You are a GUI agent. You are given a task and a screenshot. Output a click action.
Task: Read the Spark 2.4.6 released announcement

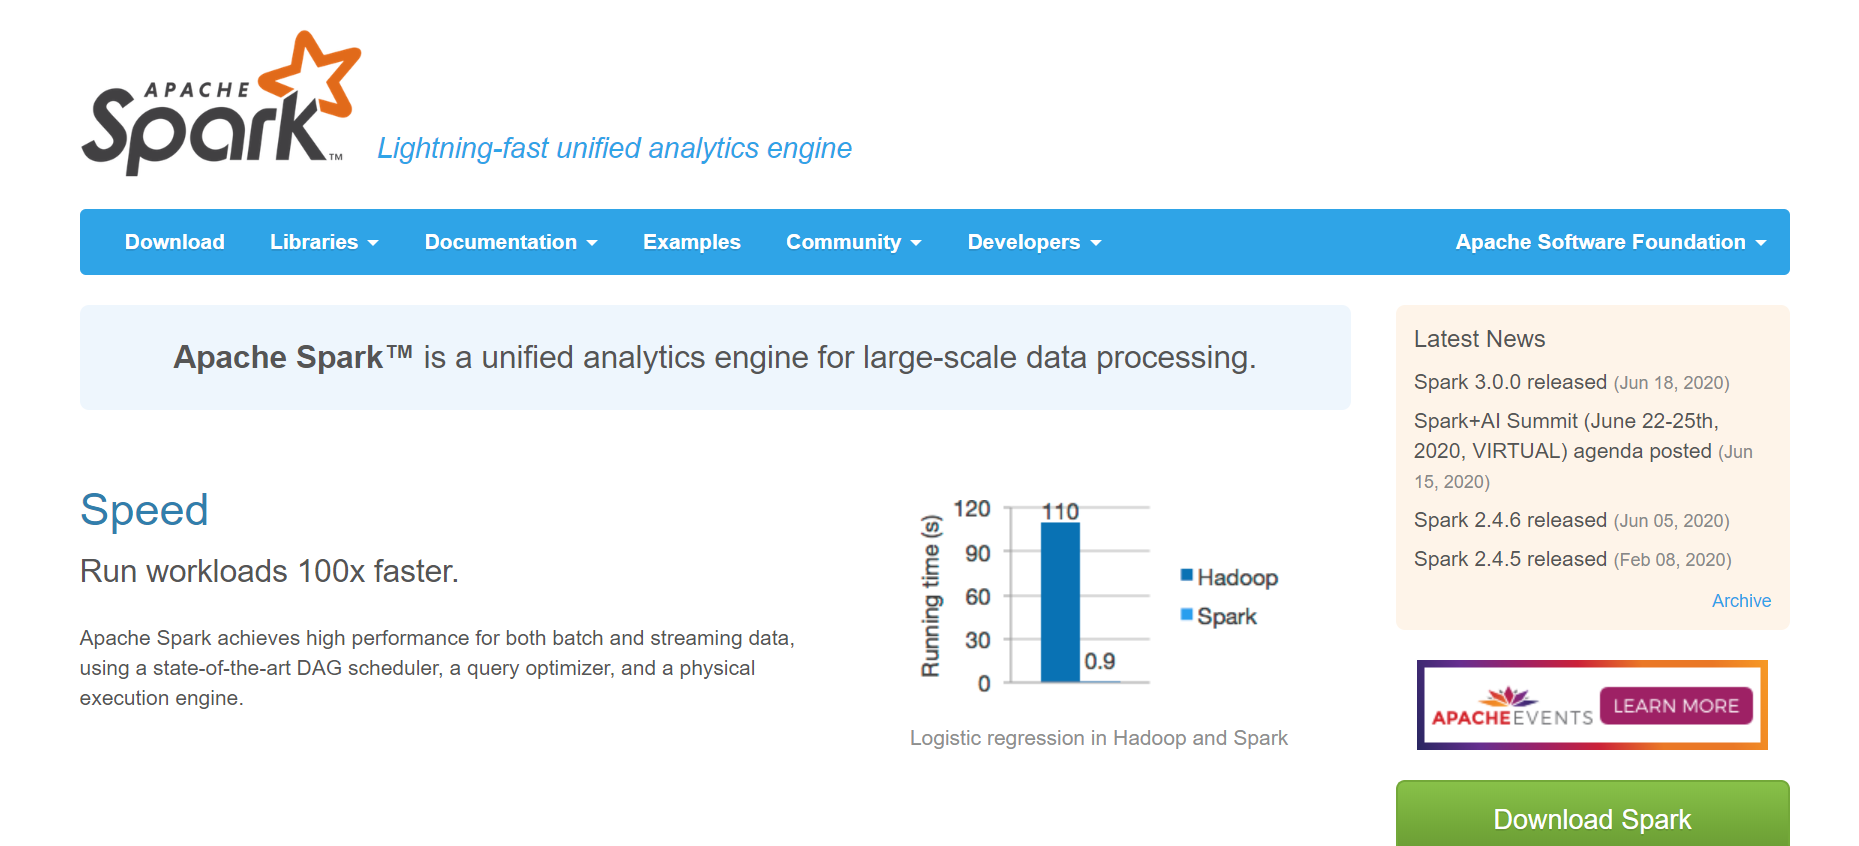1510,520
